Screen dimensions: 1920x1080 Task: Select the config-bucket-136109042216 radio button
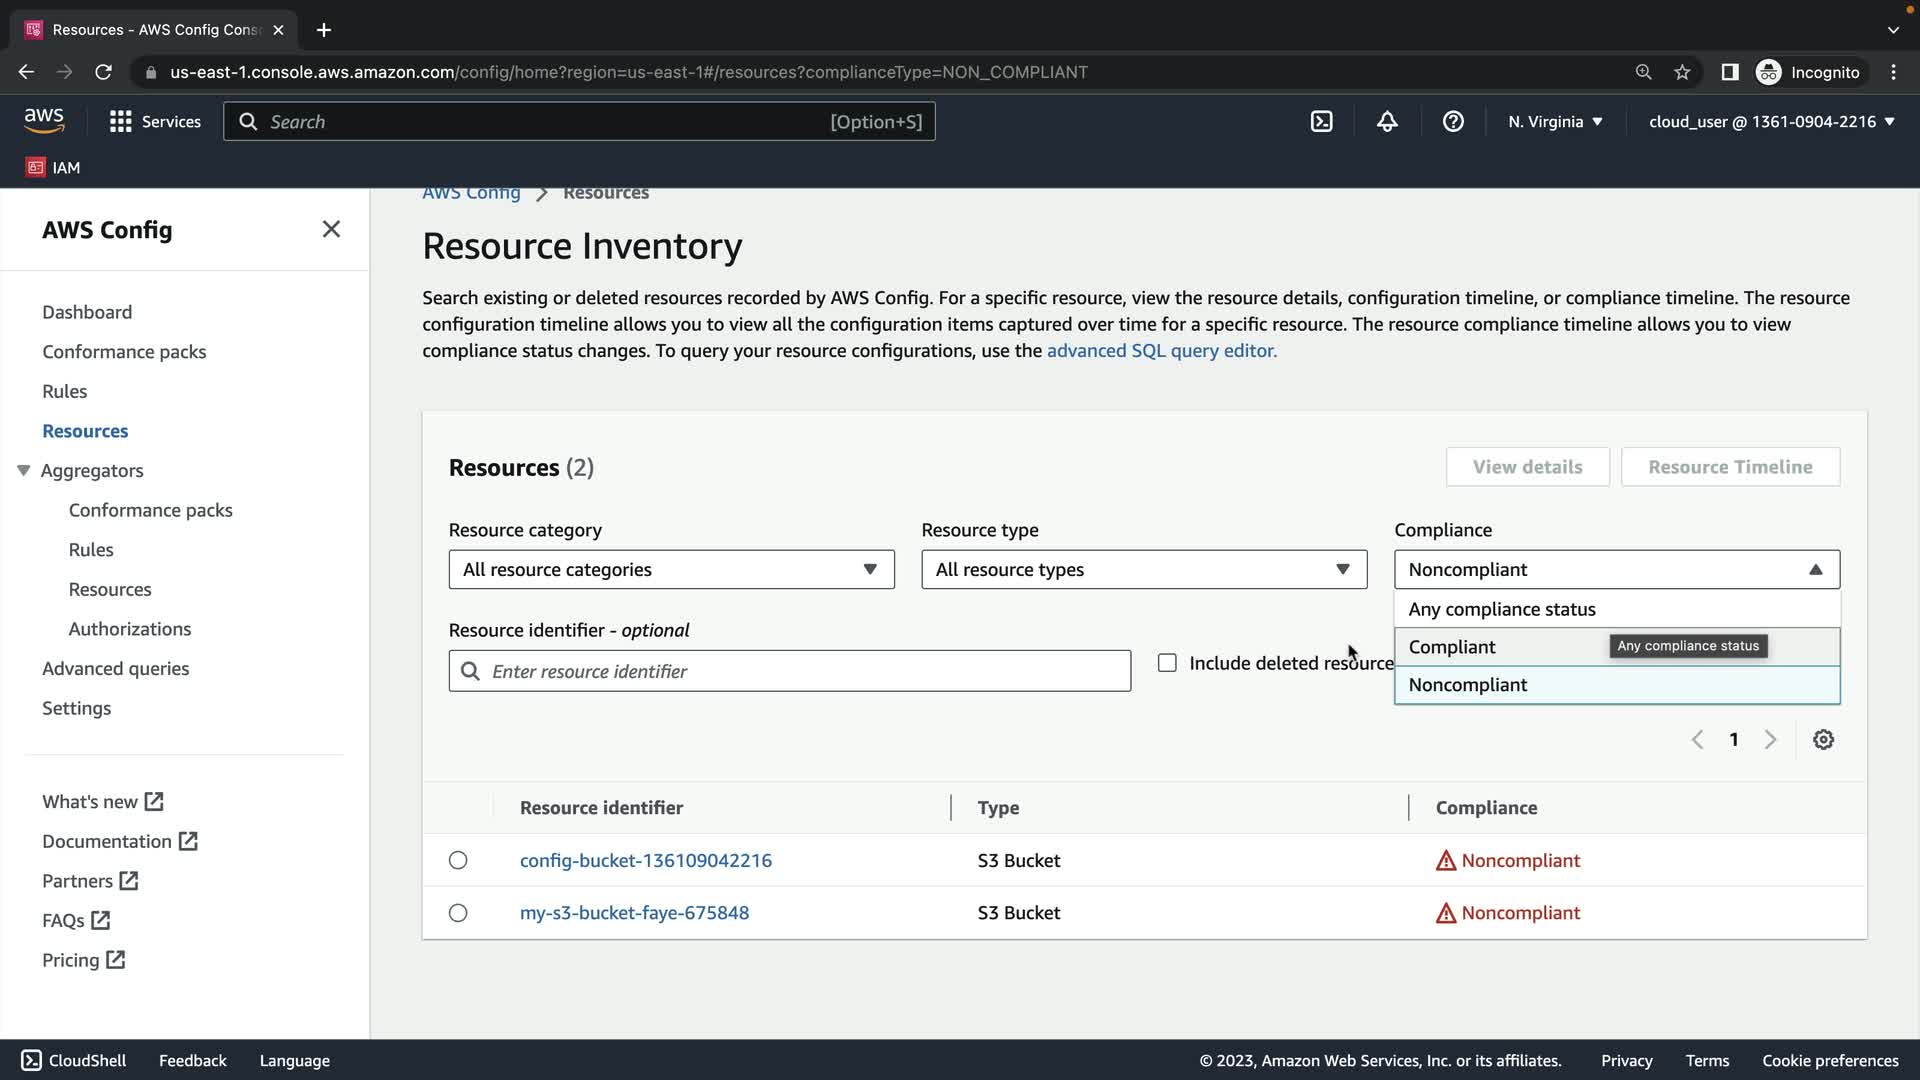tap(458, 860)
